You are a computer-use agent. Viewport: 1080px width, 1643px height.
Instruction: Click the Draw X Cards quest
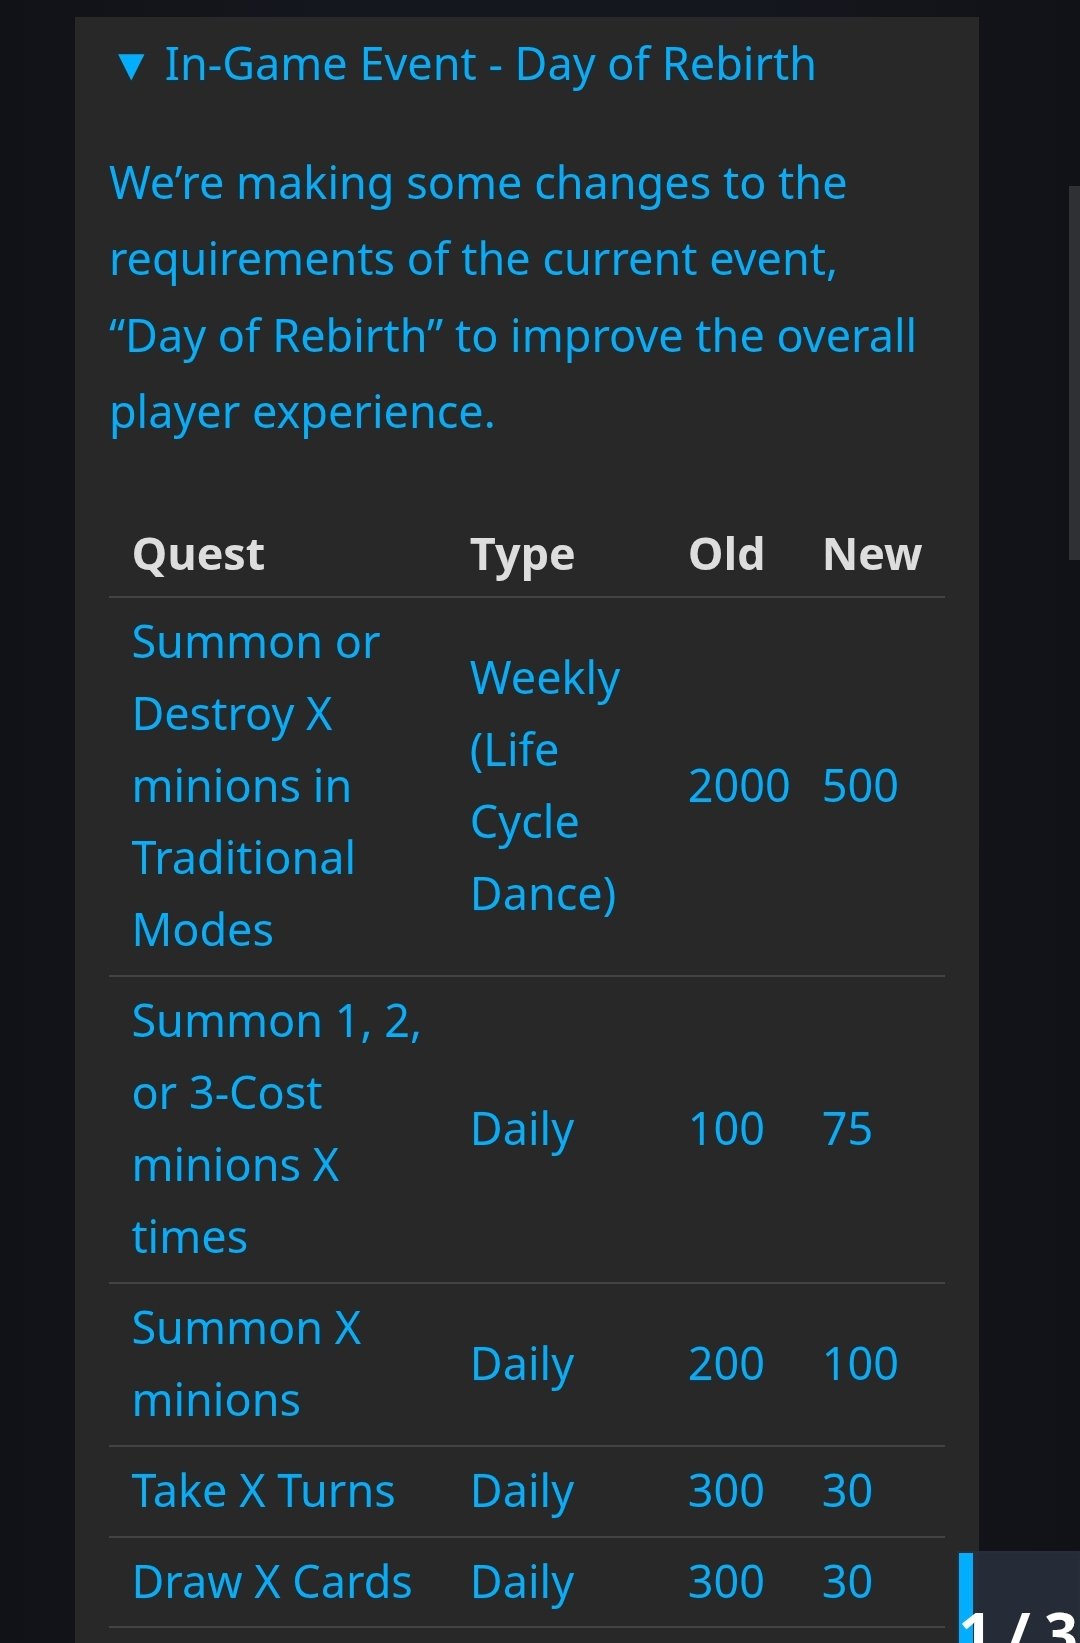(x=272, y=1582)
